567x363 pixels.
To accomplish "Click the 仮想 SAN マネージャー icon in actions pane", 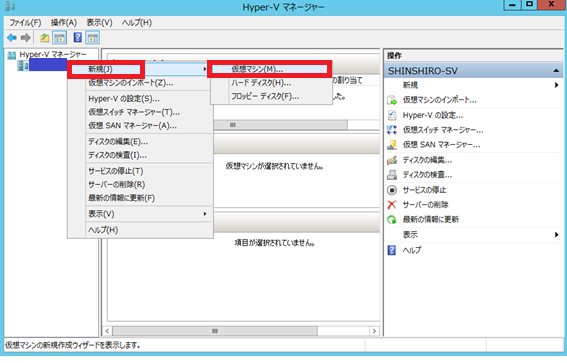I will (x=392, y=145).
